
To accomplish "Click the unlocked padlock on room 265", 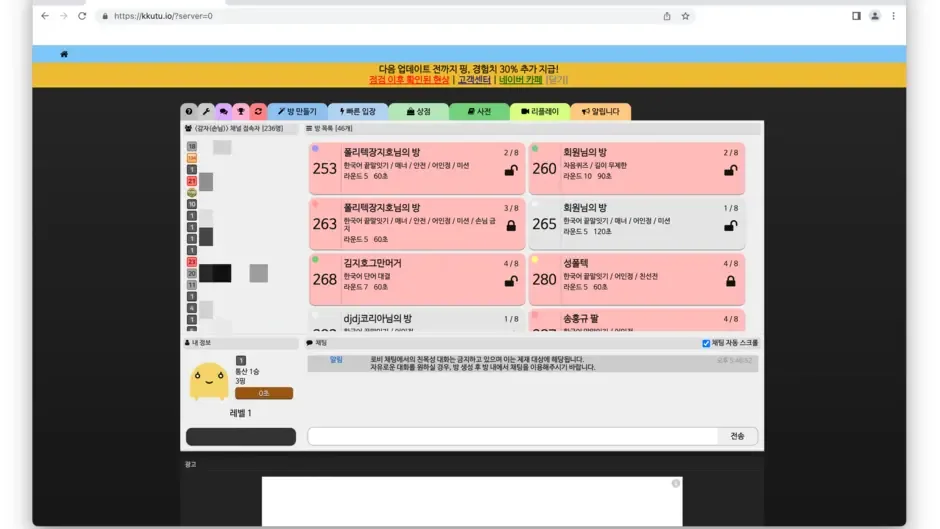I will point(730,226).
